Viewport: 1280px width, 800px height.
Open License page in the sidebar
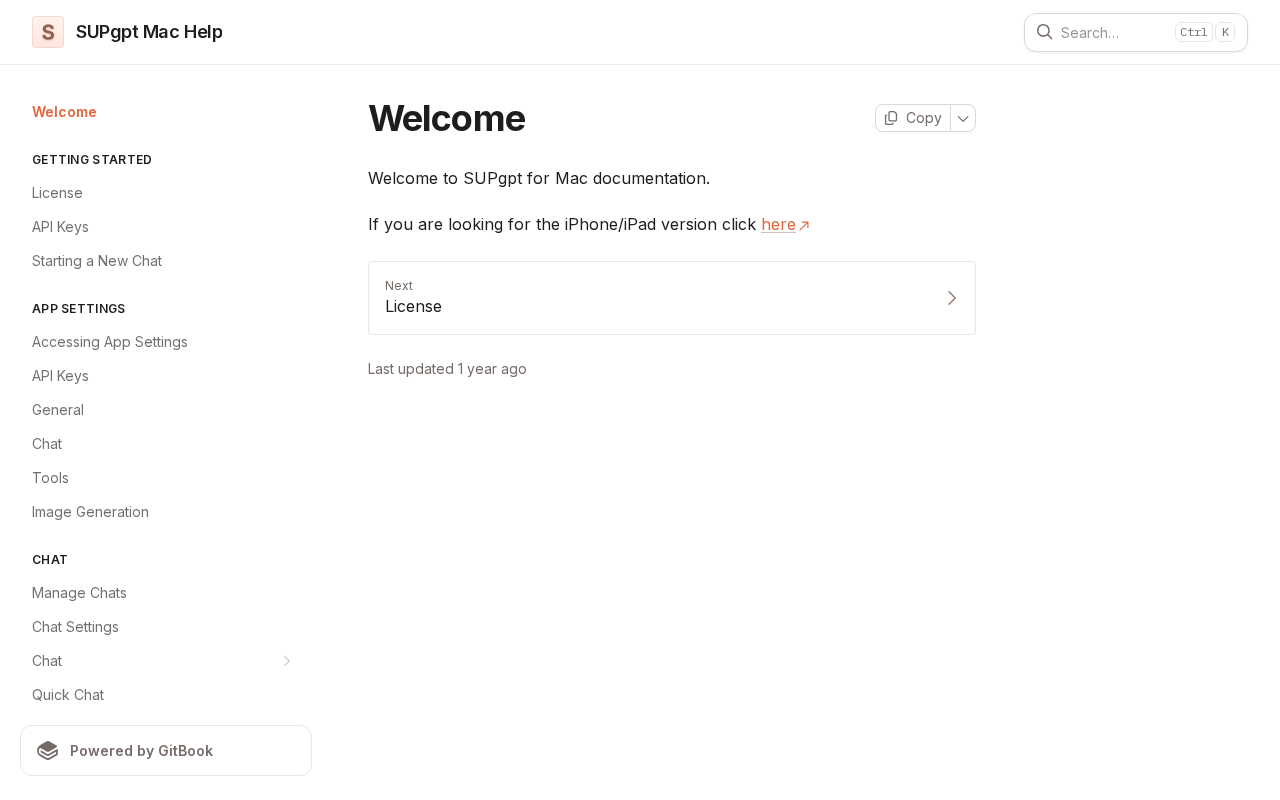coord(57,193)
